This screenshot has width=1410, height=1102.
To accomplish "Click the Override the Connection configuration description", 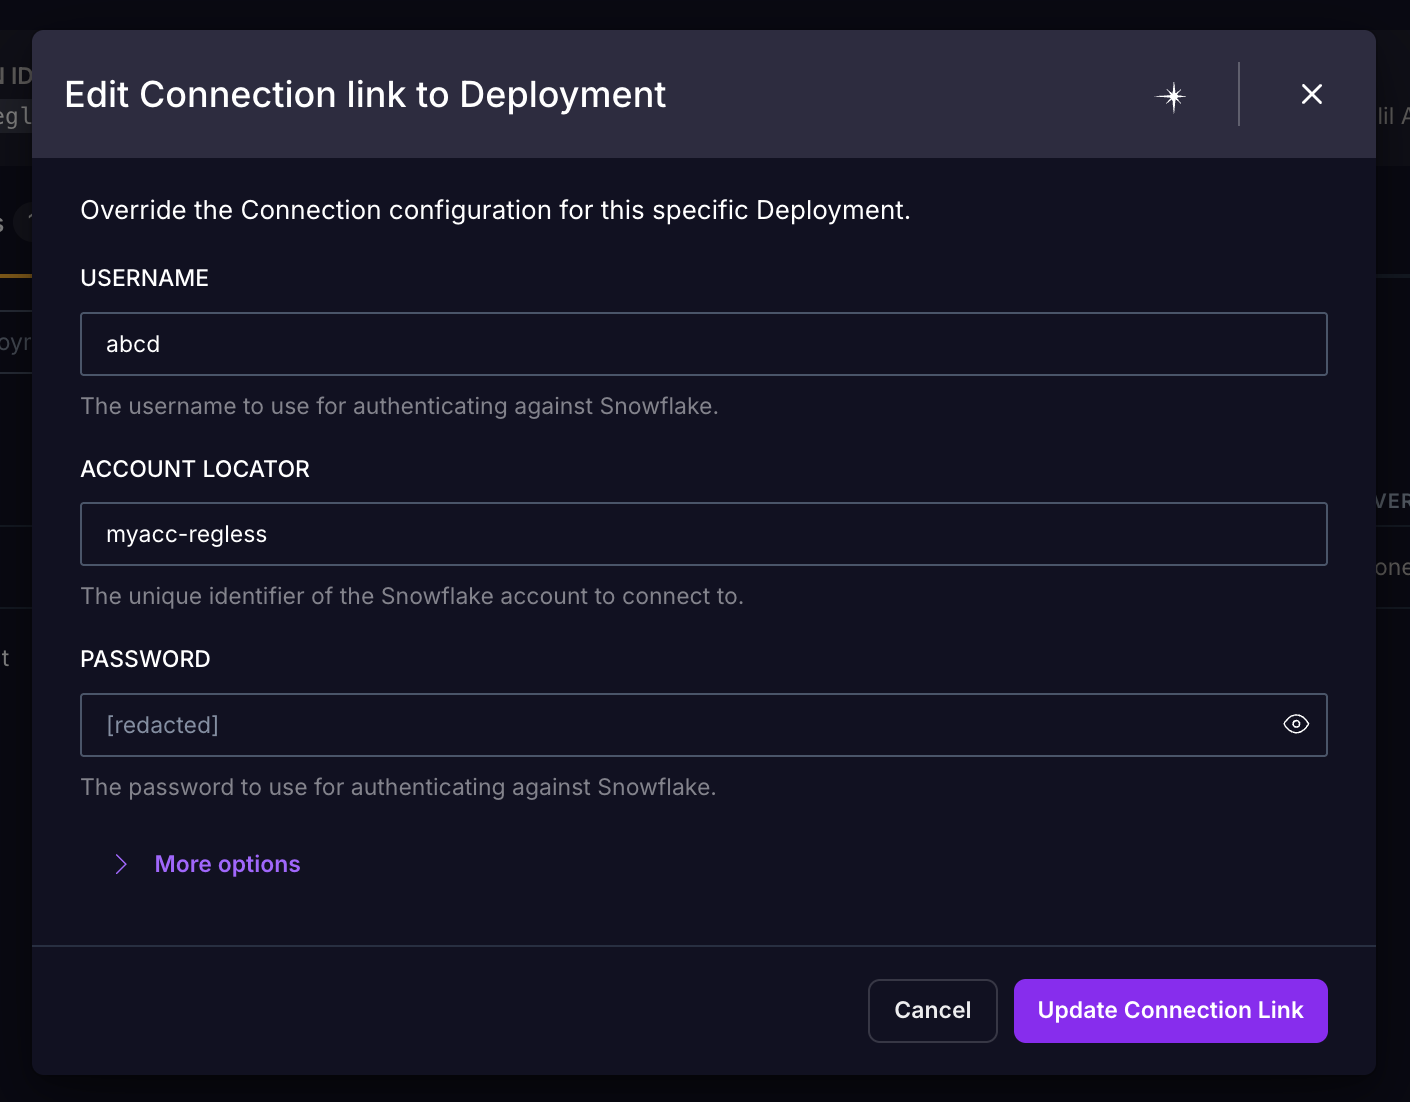I will (x=495, y=210).
